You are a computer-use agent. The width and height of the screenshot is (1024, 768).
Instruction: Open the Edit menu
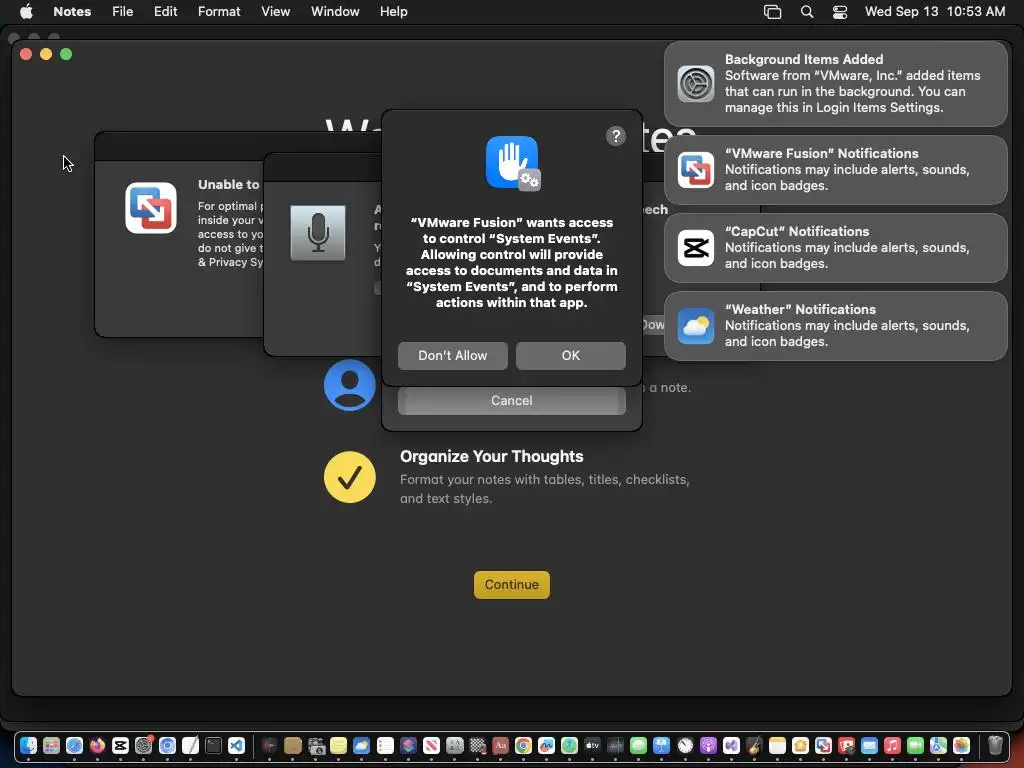pos(165,12)
